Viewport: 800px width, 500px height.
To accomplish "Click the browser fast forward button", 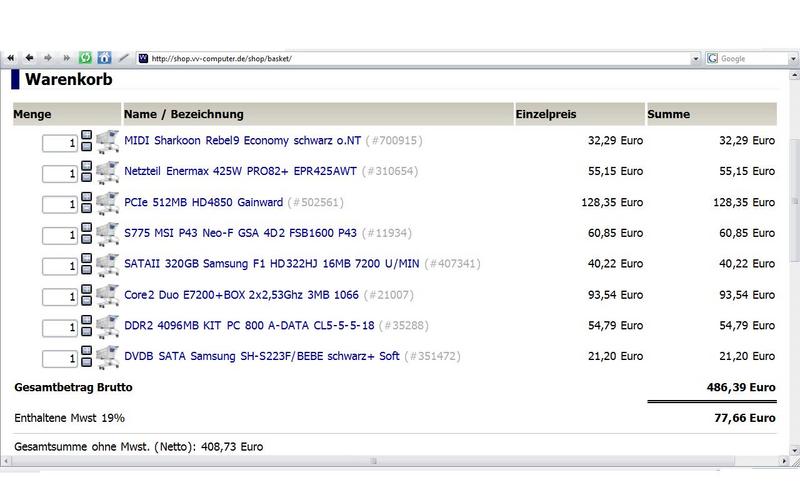I will [x=66, y=58].
